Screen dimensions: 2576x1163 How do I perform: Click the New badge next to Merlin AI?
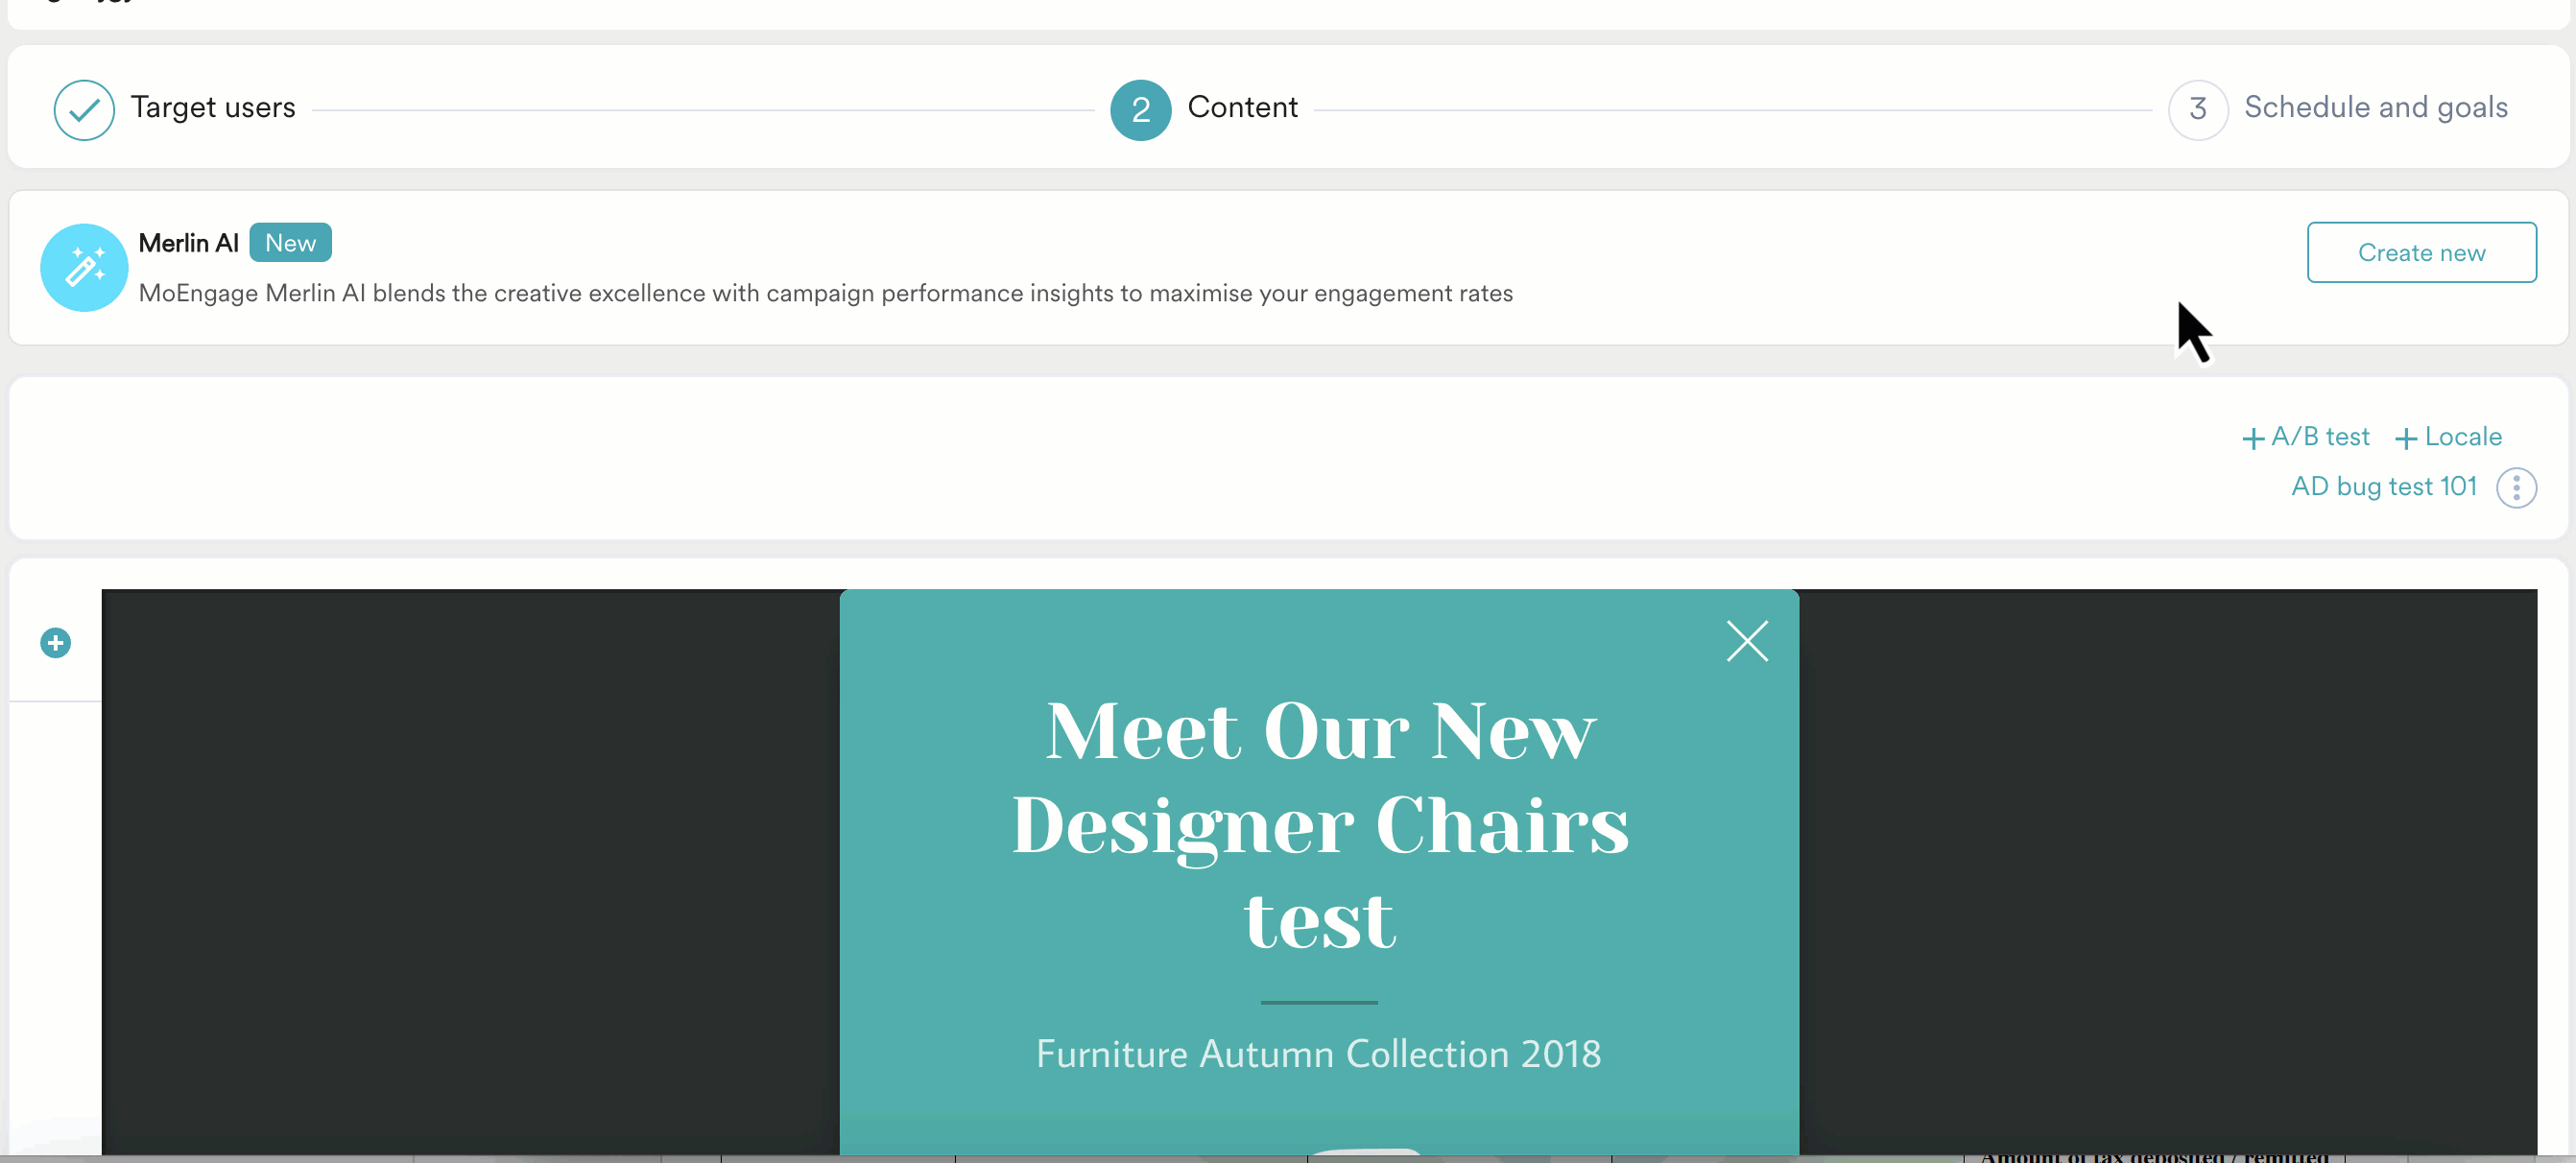point(290,242)
